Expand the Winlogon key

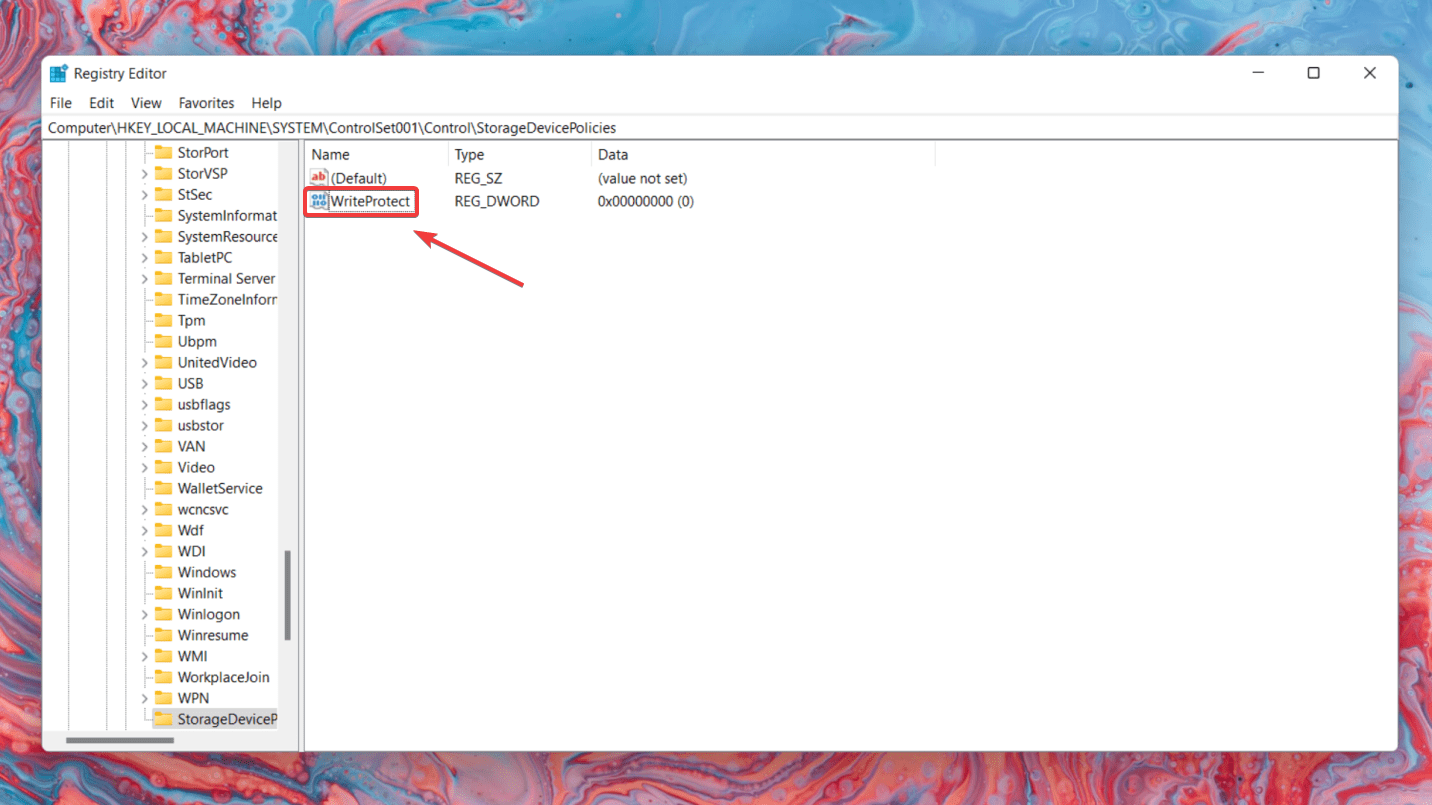pyautogui.click(x=144, y=614)
